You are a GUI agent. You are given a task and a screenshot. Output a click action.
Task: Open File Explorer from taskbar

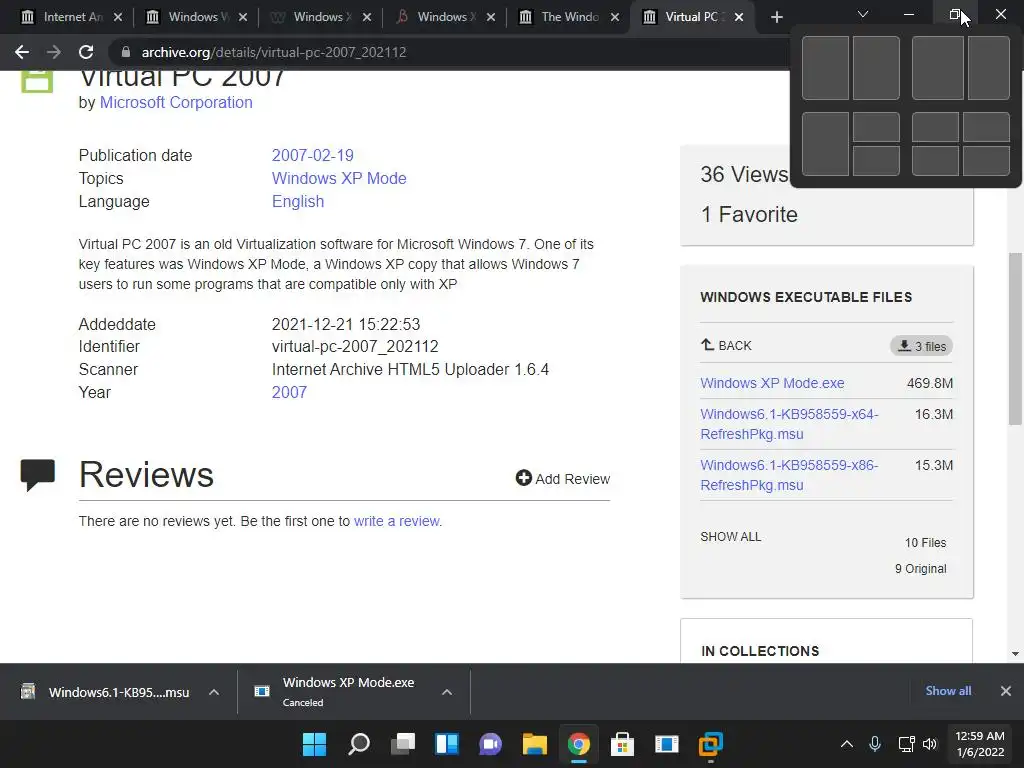[x=534, y=744]
